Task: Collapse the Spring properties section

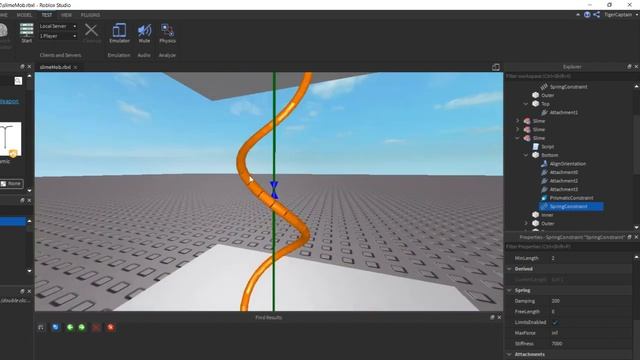Action: coord(509,290)
